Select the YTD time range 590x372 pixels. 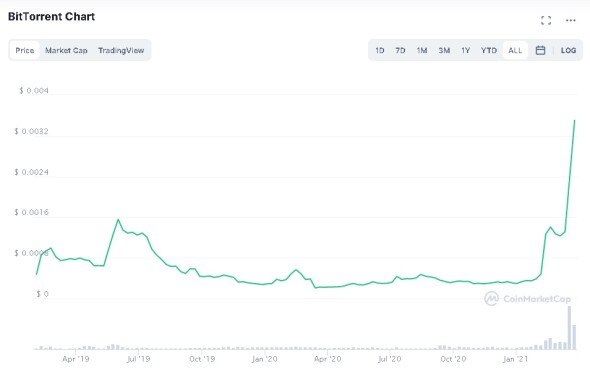[x=489, y=50]
